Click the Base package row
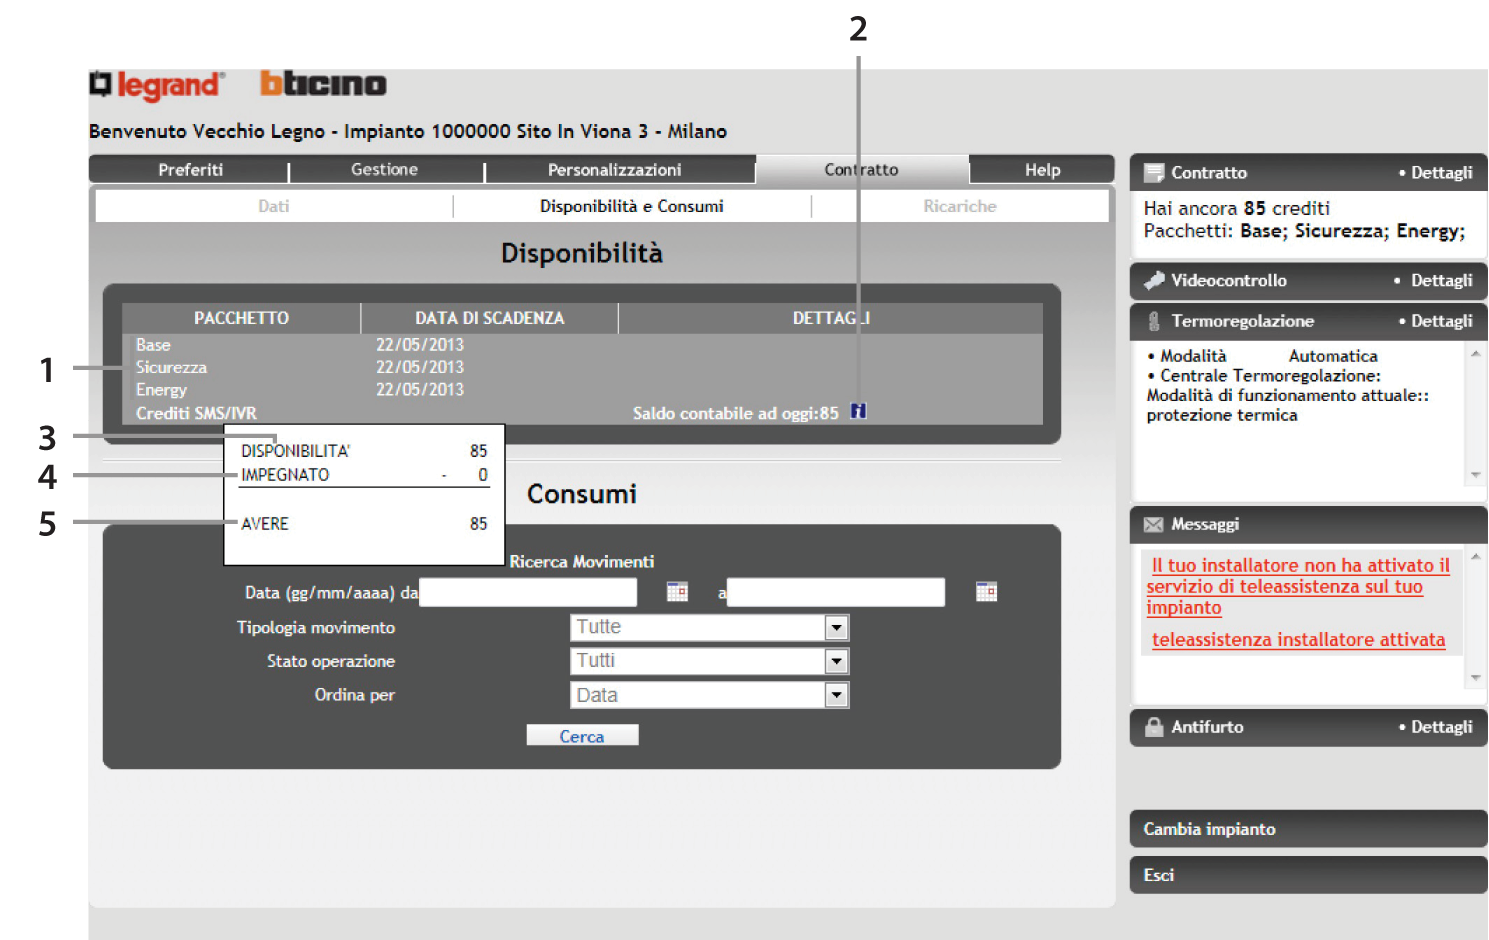The width and height of the screenshot is (1489, 940). [582, 345]
